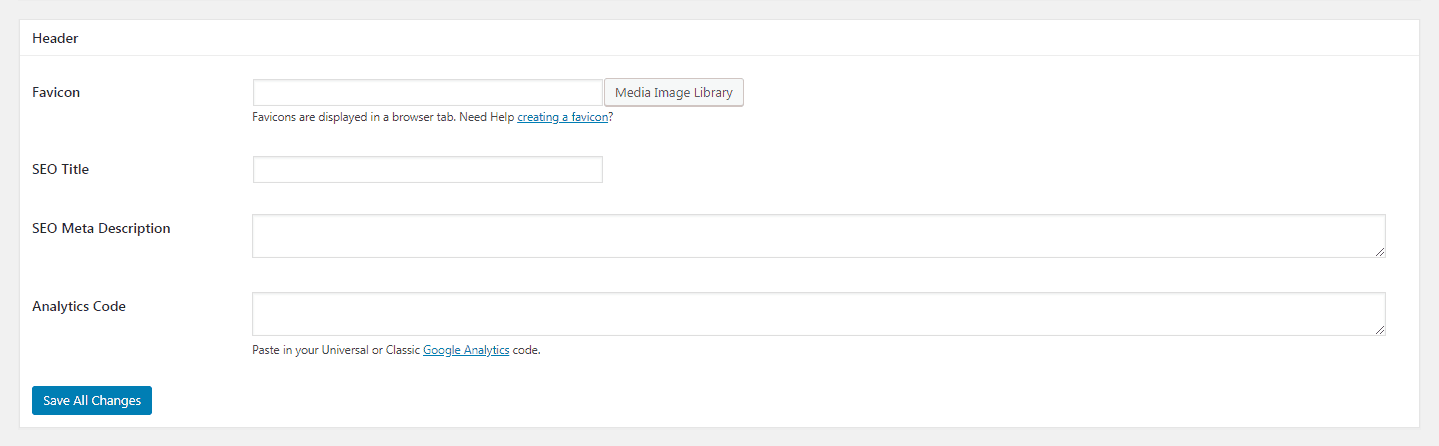Screen dimensions: 1439x446
Task: Click the 'Paste in your Universal or Classic' hint
Action: pyautogui.click(x=336, y=350)
